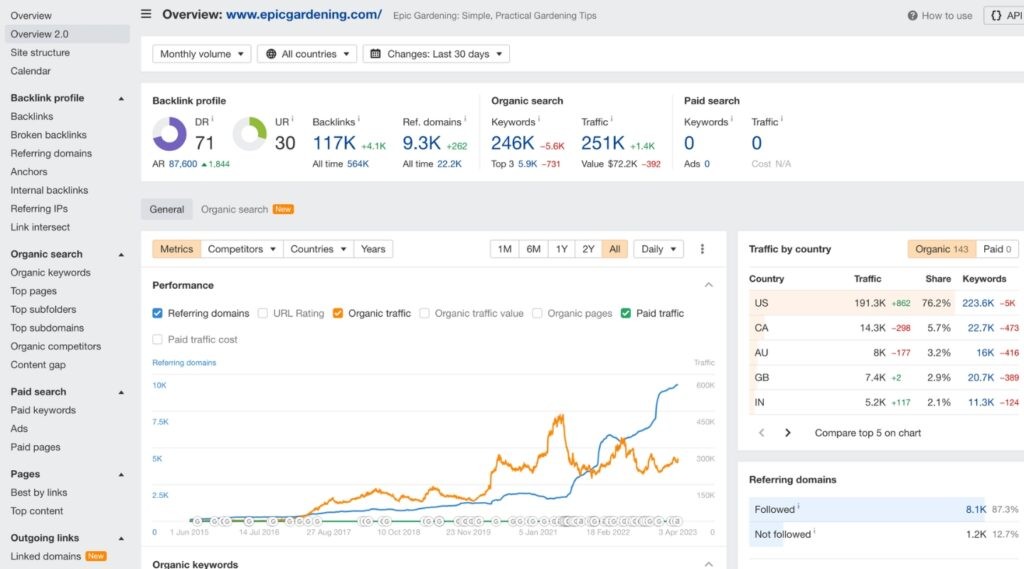Click the How to use help icon
Screen dimensions: 1024x569
(913, 16)
